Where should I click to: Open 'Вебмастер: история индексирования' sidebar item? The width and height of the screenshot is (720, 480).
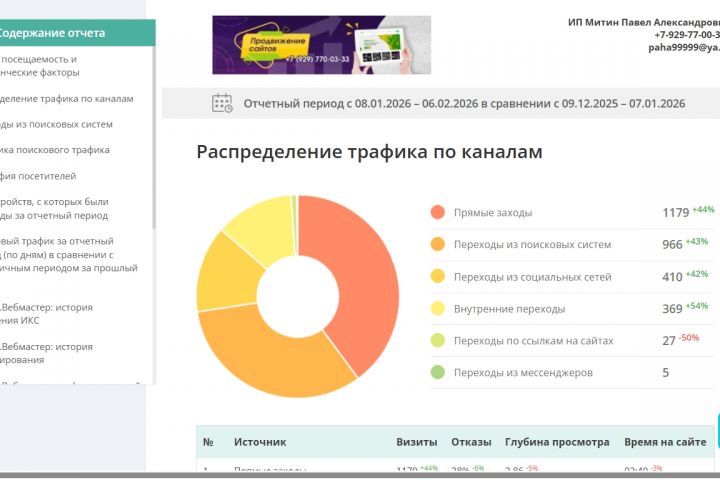46,353
